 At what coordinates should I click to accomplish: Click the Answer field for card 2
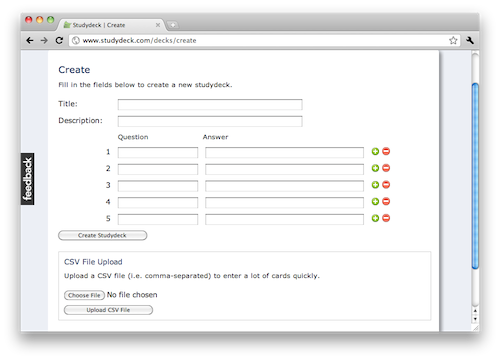pos(284,169)
